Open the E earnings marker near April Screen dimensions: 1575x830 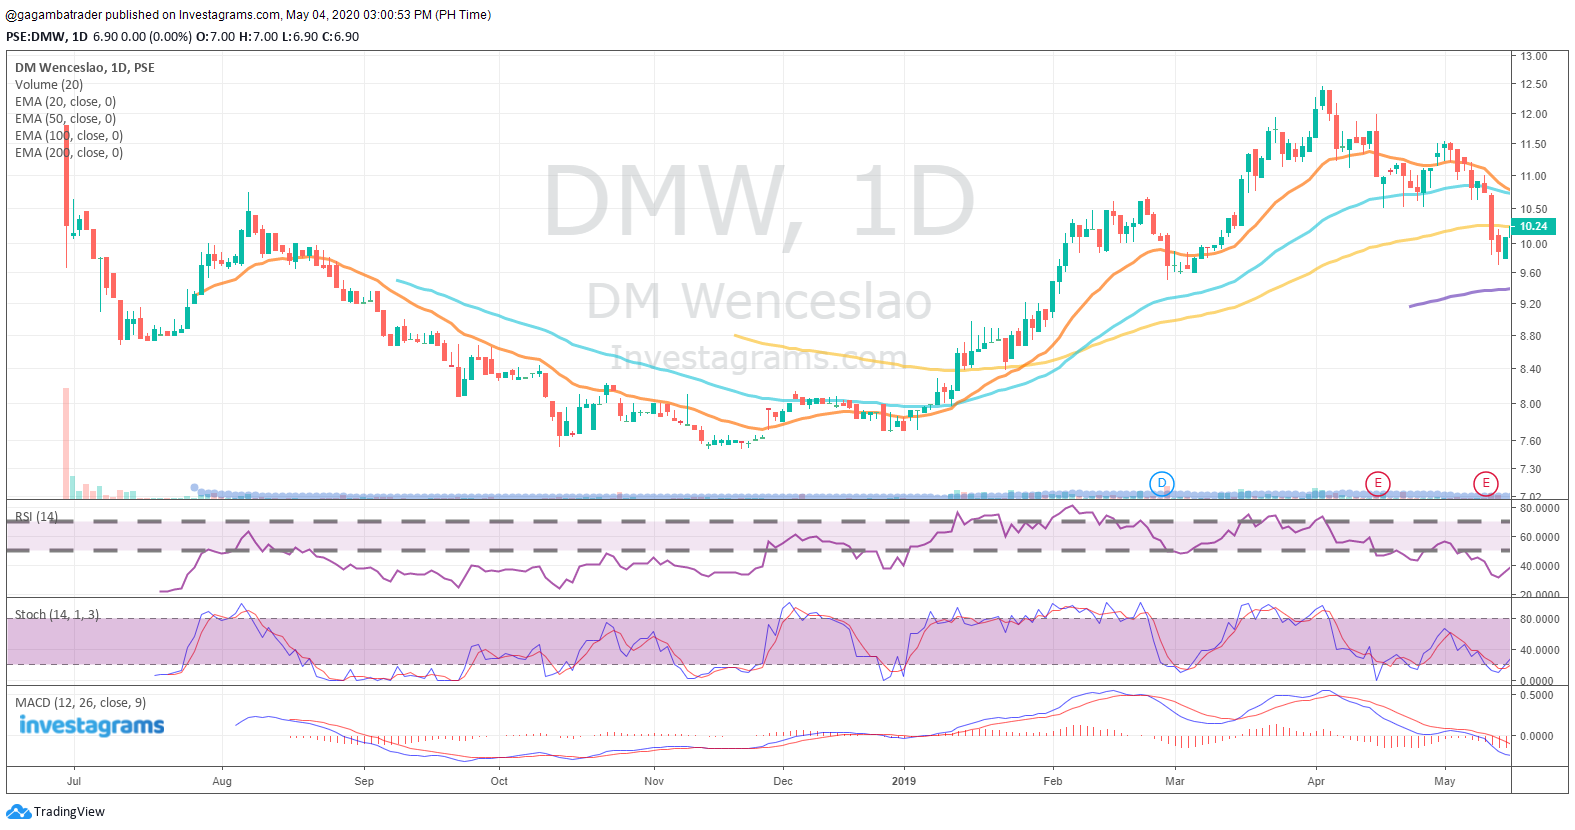pos(1378,484)
